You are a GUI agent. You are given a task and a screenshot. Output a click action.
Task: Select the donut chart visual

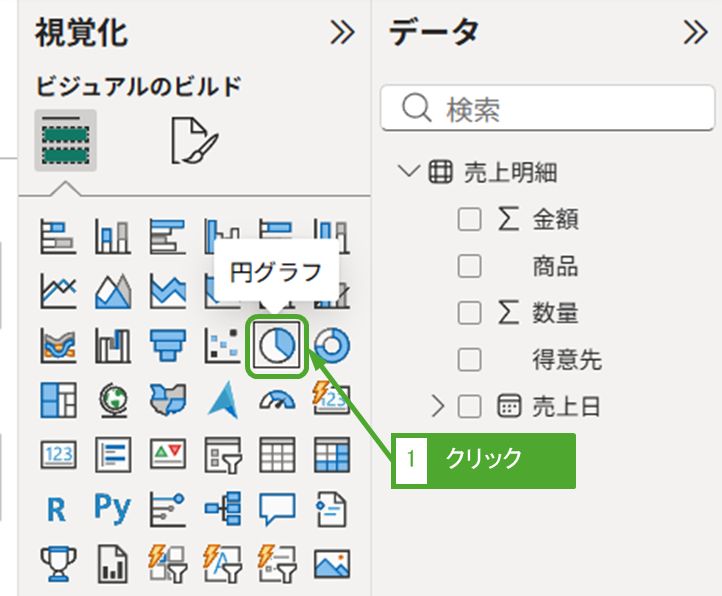coord(332,346)
